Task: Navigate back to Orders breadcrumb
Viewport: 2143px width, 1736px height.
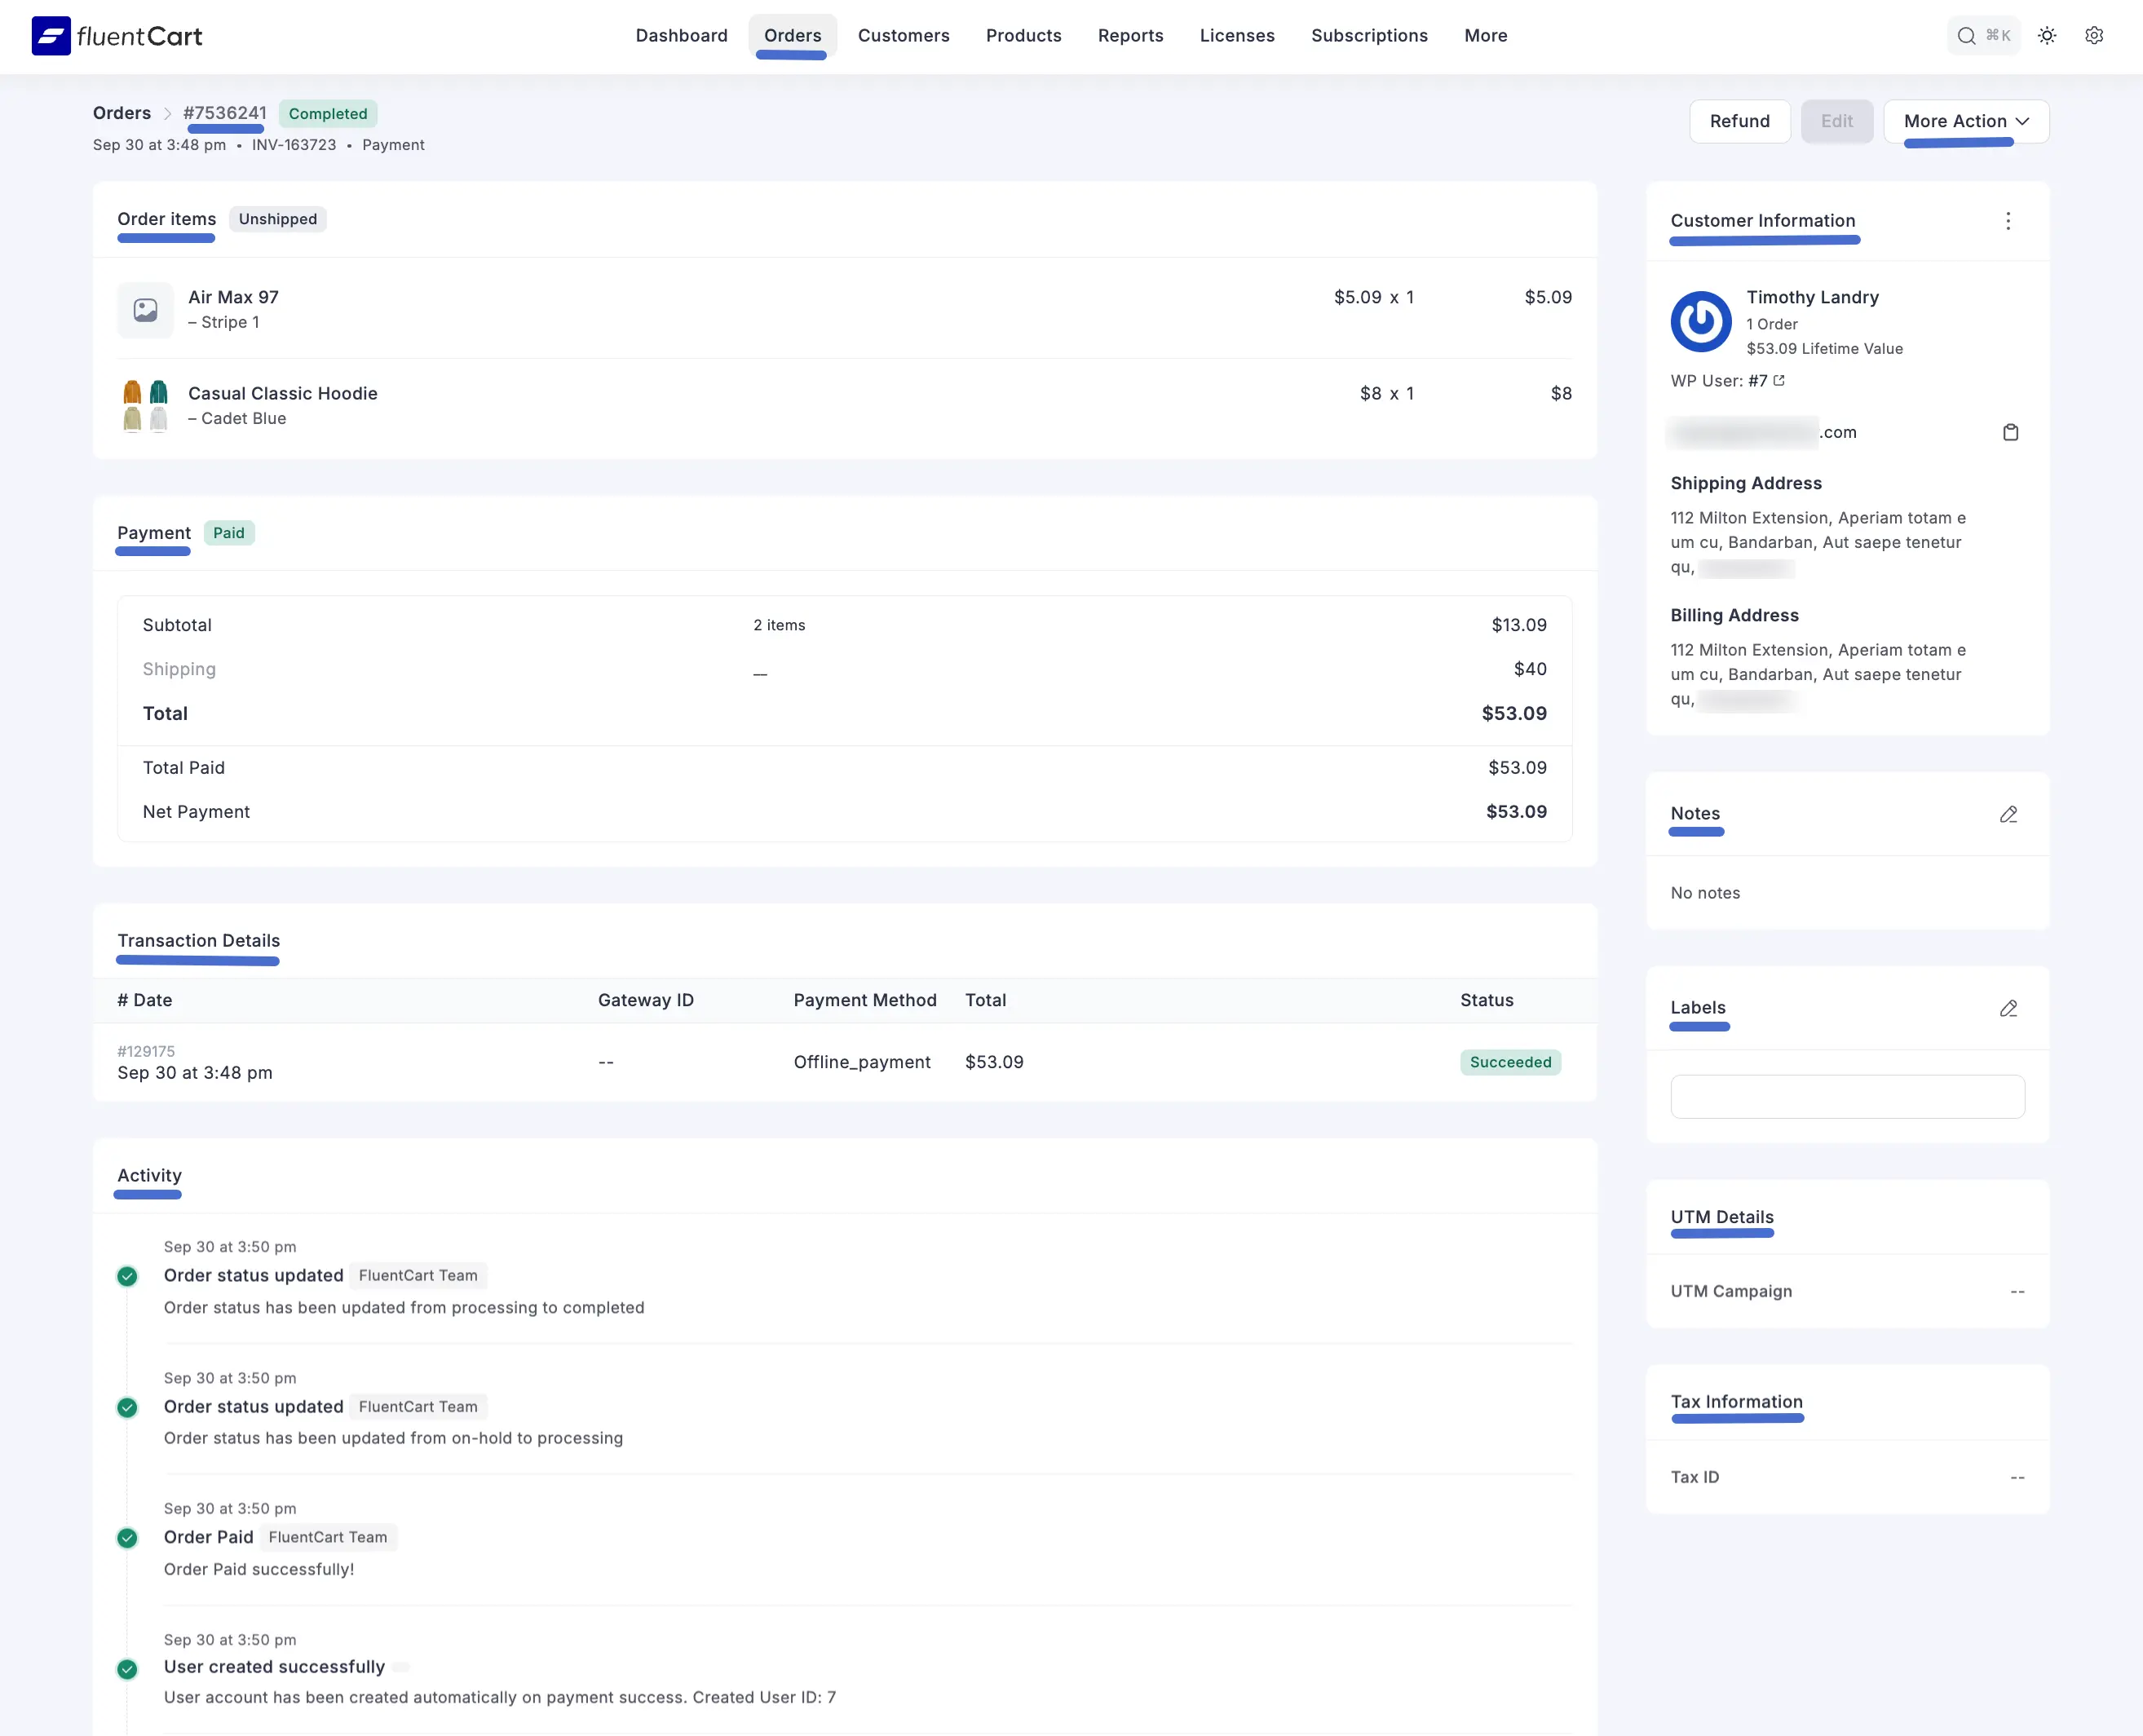Action: 122,113
